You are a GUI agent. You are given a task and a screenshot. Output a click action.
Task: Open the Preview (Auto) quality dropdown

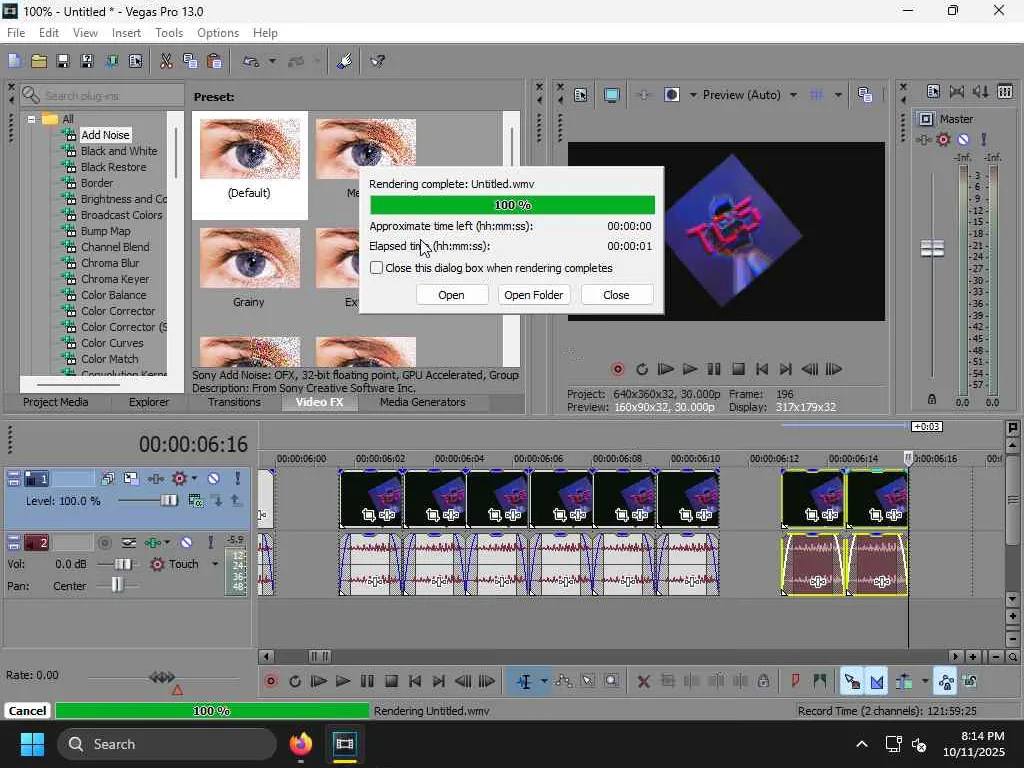pyautogui.click(x=793, y=95)
